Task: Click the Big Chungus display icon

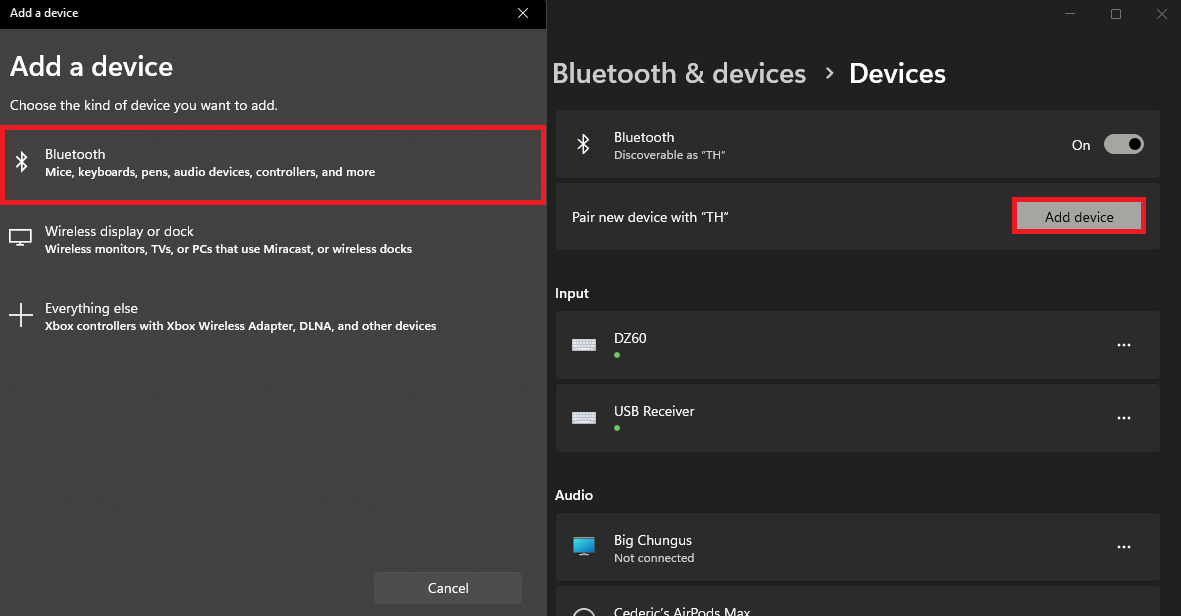Action: tap(584, 547)
